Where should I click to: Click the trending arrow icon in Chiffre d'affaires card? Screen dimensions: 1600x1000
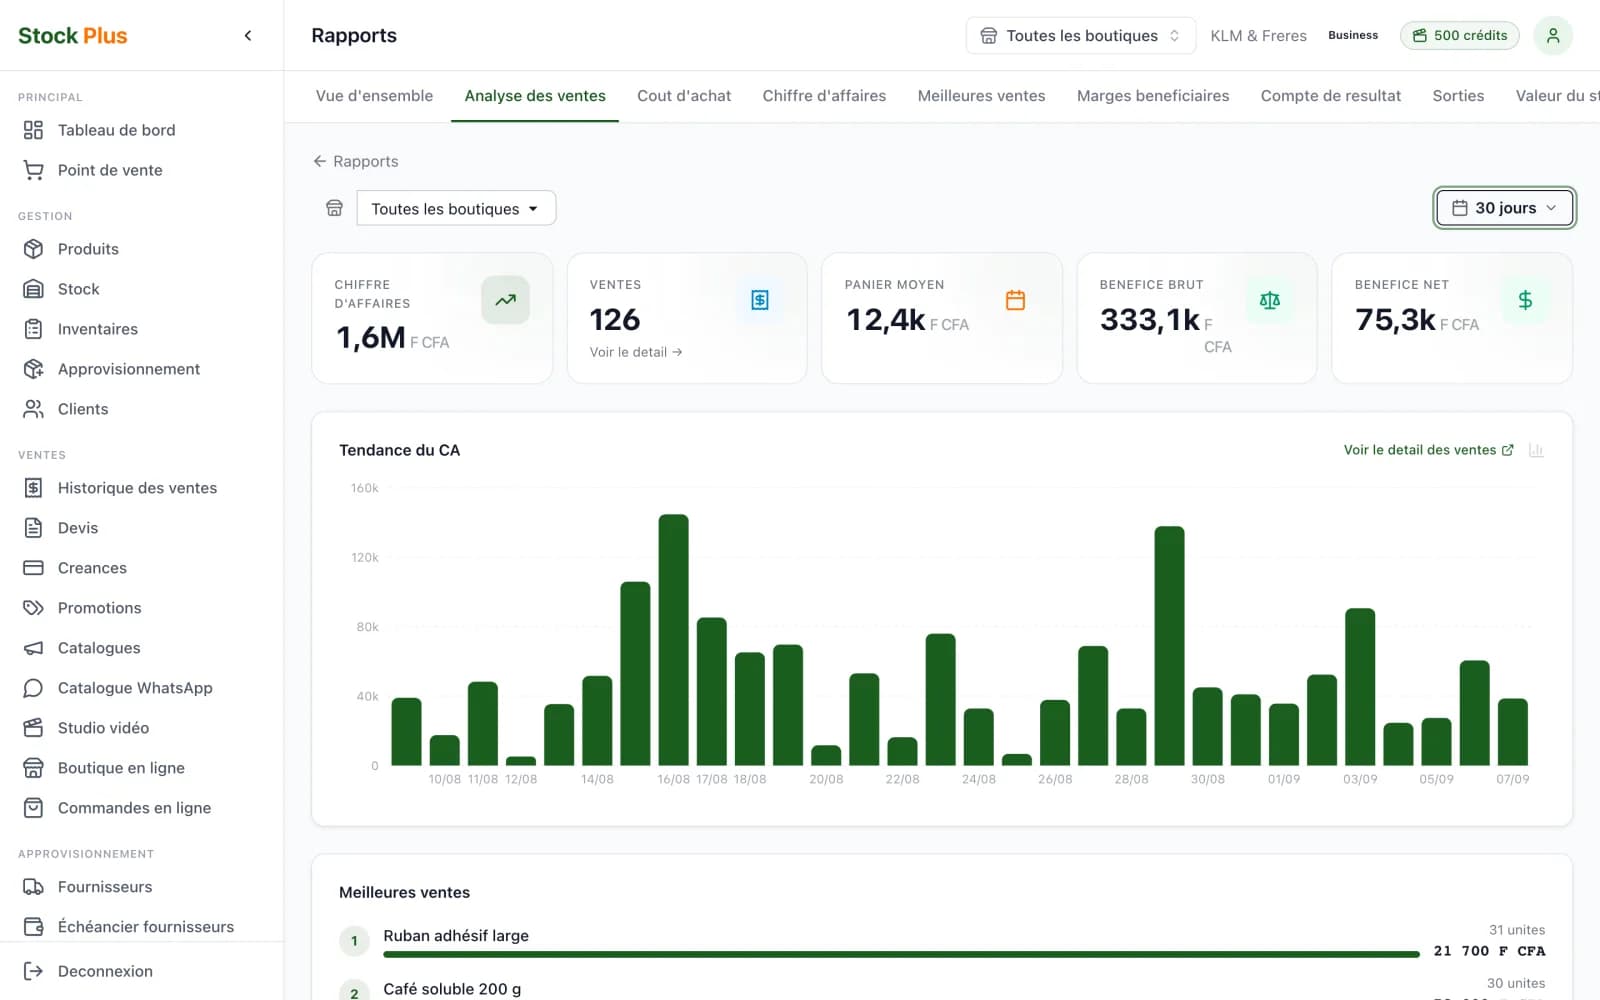coord(505,300)
